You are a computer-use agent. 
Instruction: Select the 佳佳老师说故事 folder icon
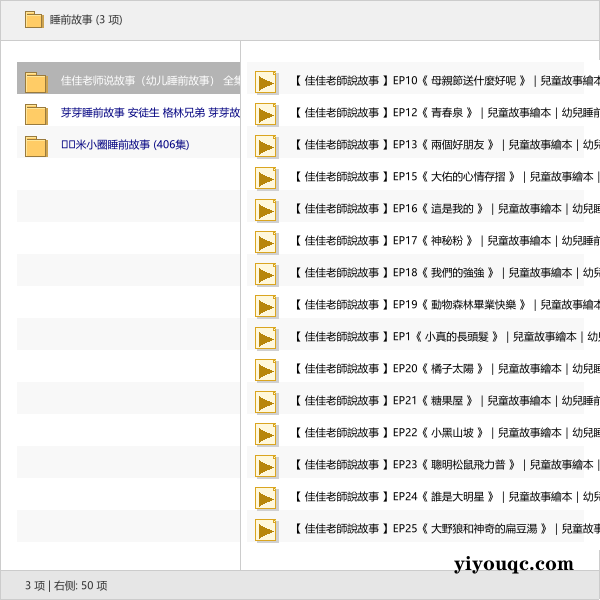(x=36, y=82)
